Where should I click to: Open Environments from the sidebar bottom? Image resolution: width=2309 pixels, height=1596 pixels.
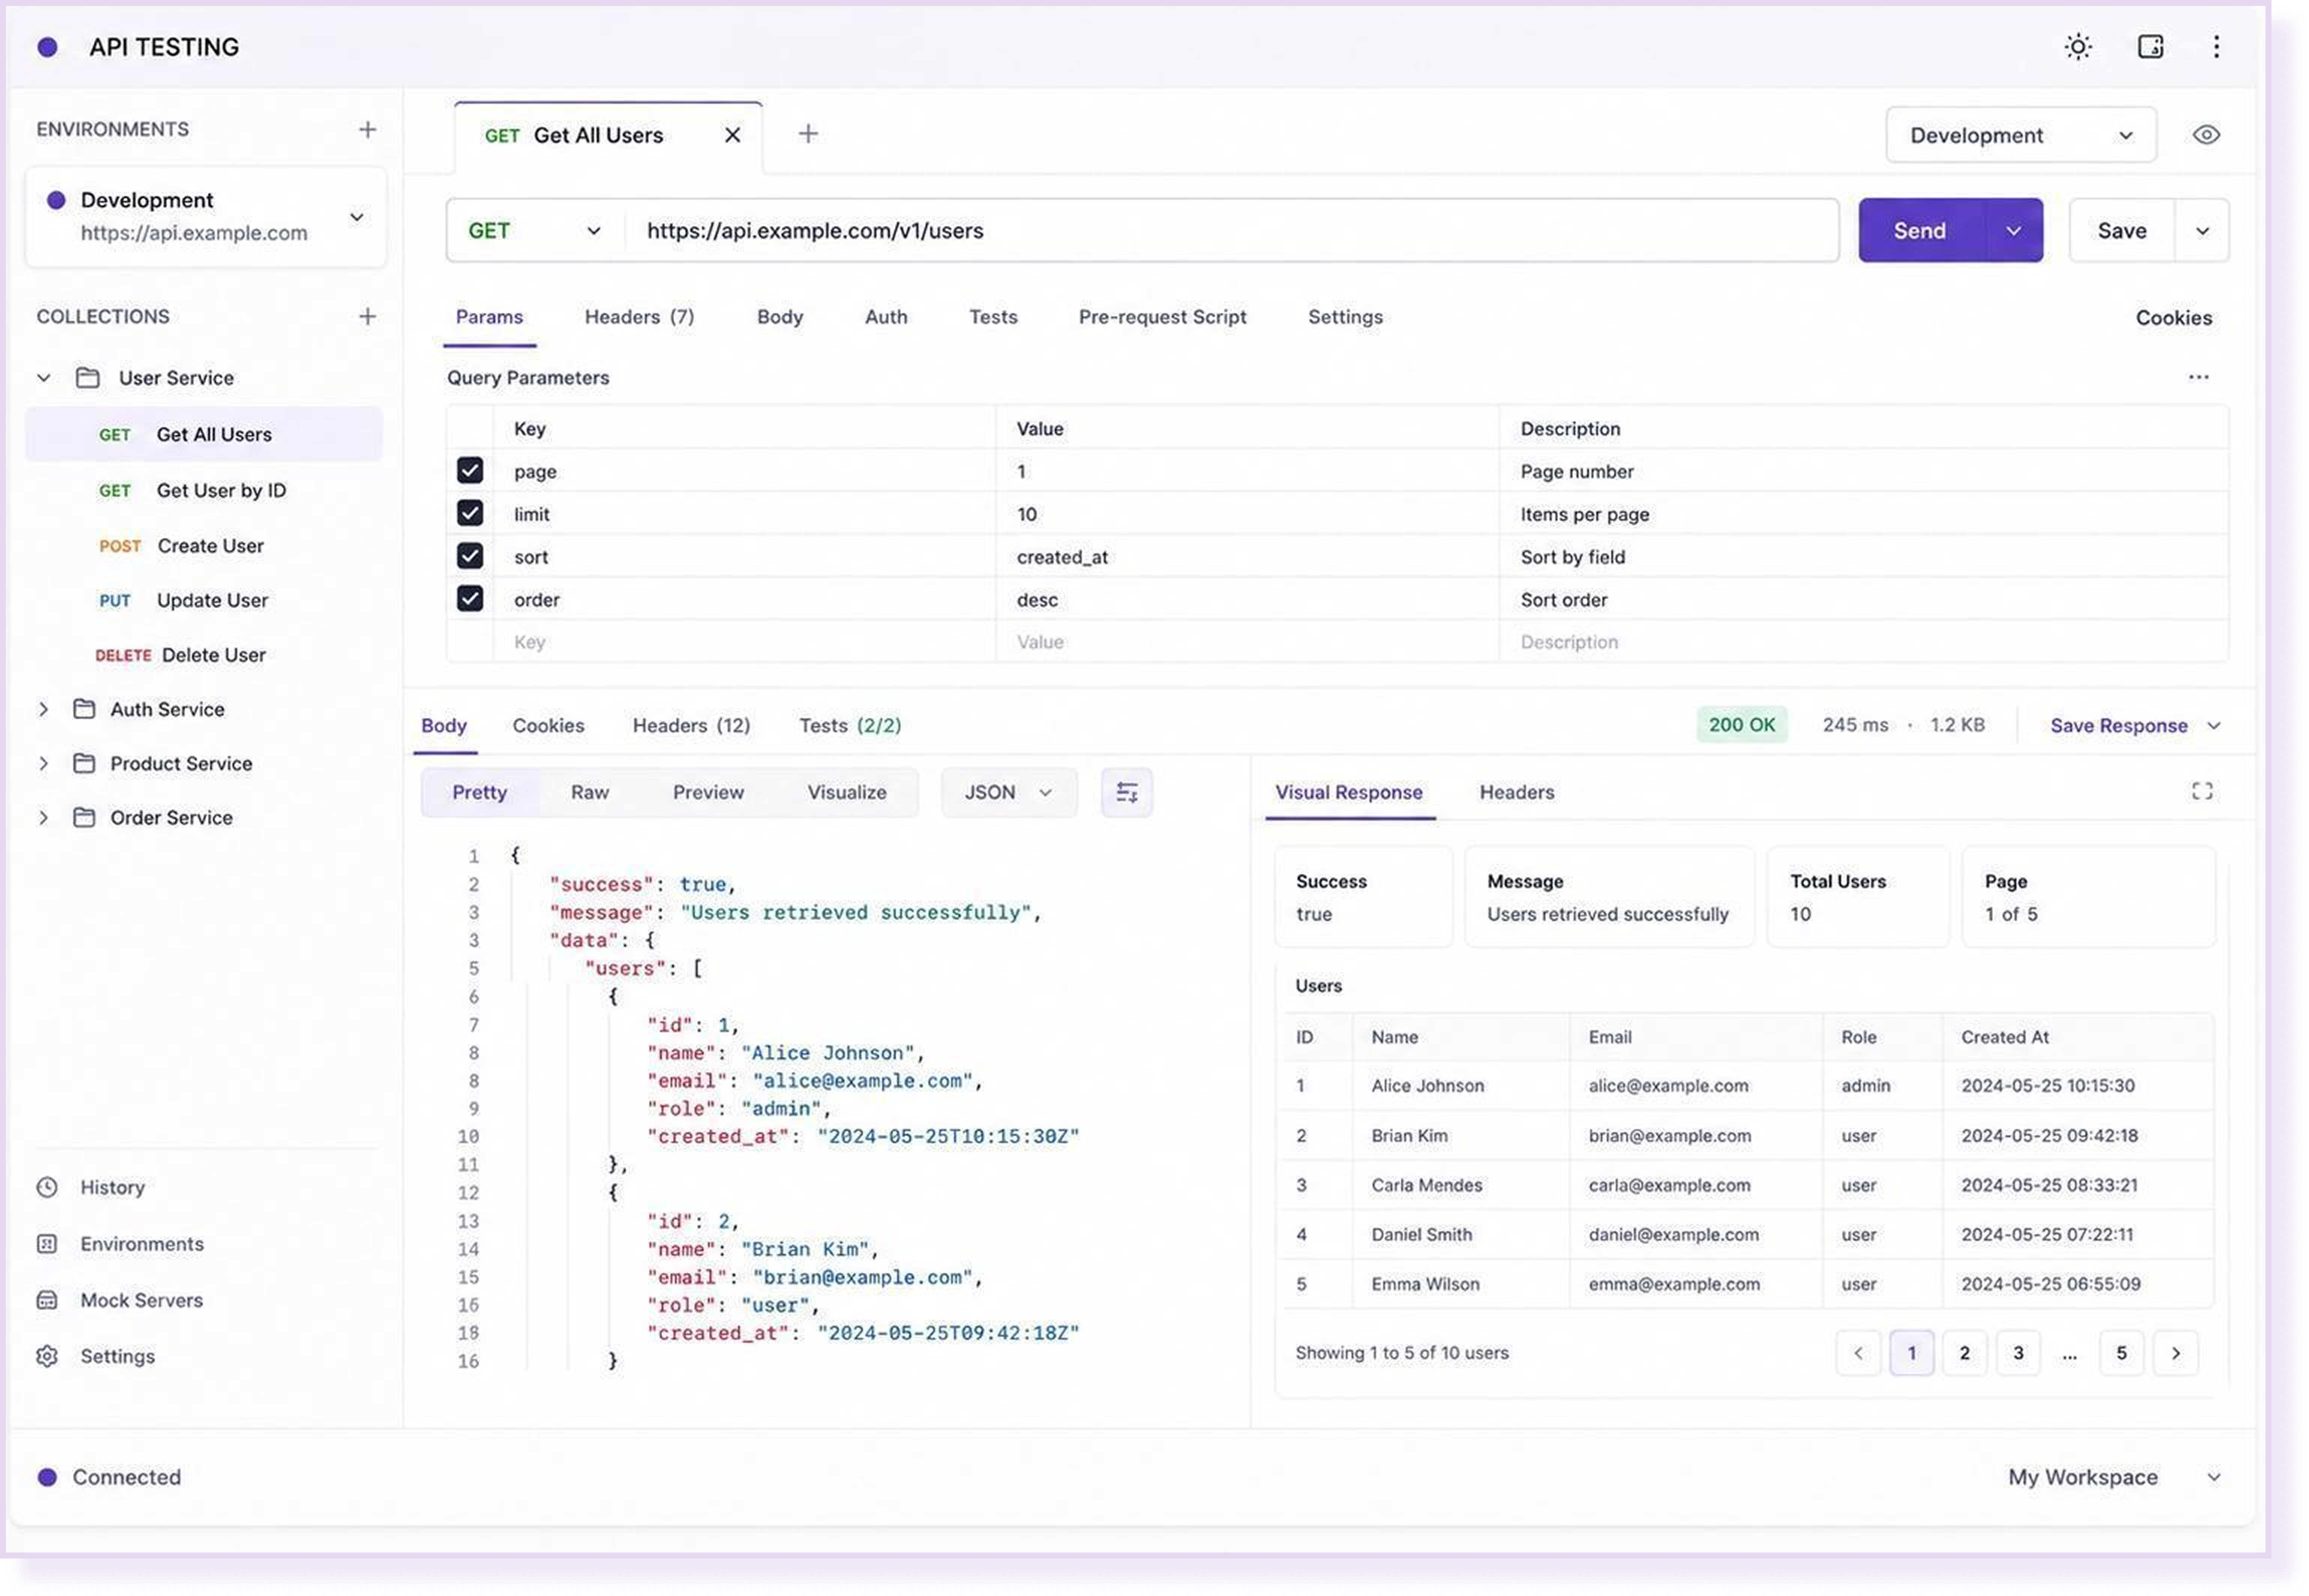pyautogui.click(x=142, y=1244)
